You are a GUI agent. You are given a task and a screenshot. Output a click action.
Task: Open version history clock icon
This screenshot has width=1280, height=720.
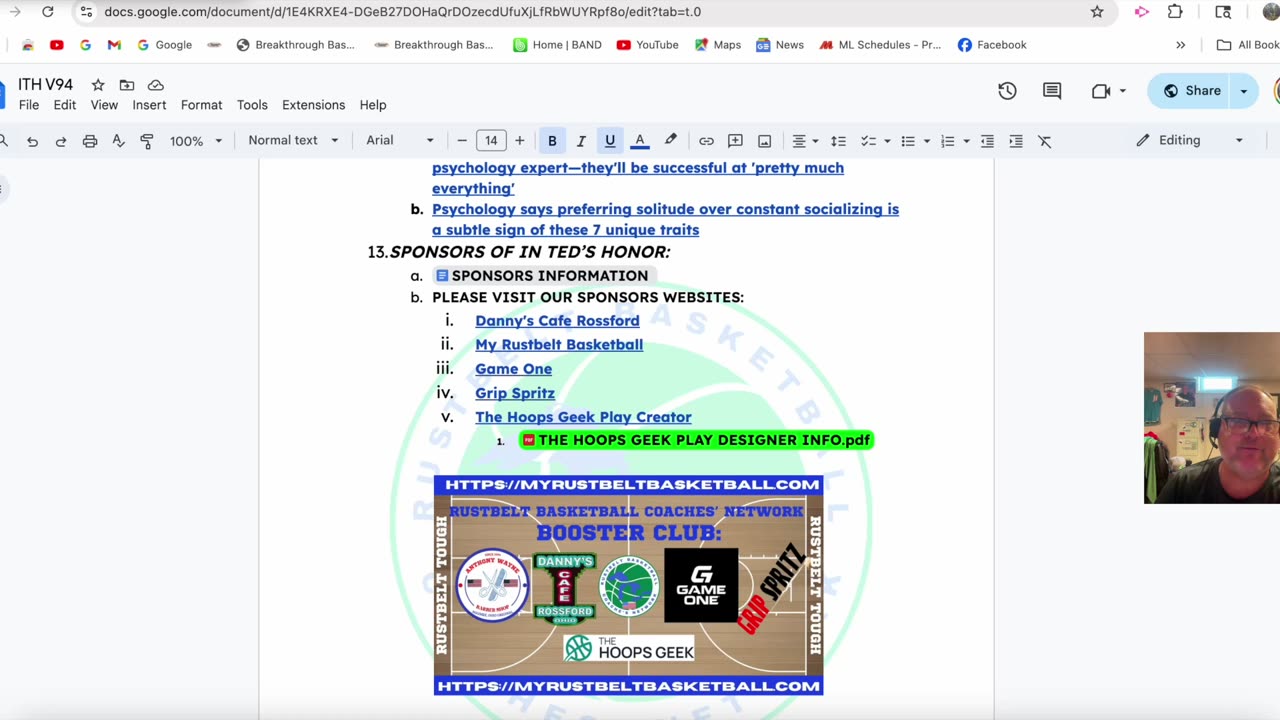tap(1007, 90)
